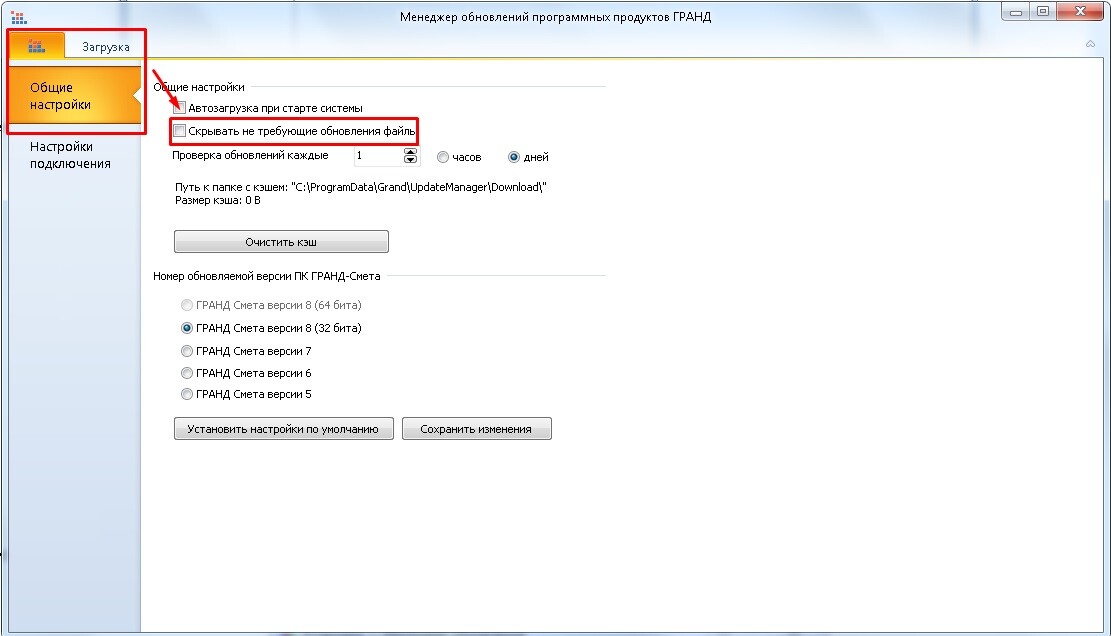Image resolution: width=1111 pixels, height=636 pixels.
Task: Click Установить настройки по умолчанию button
Action: (283, 428)
